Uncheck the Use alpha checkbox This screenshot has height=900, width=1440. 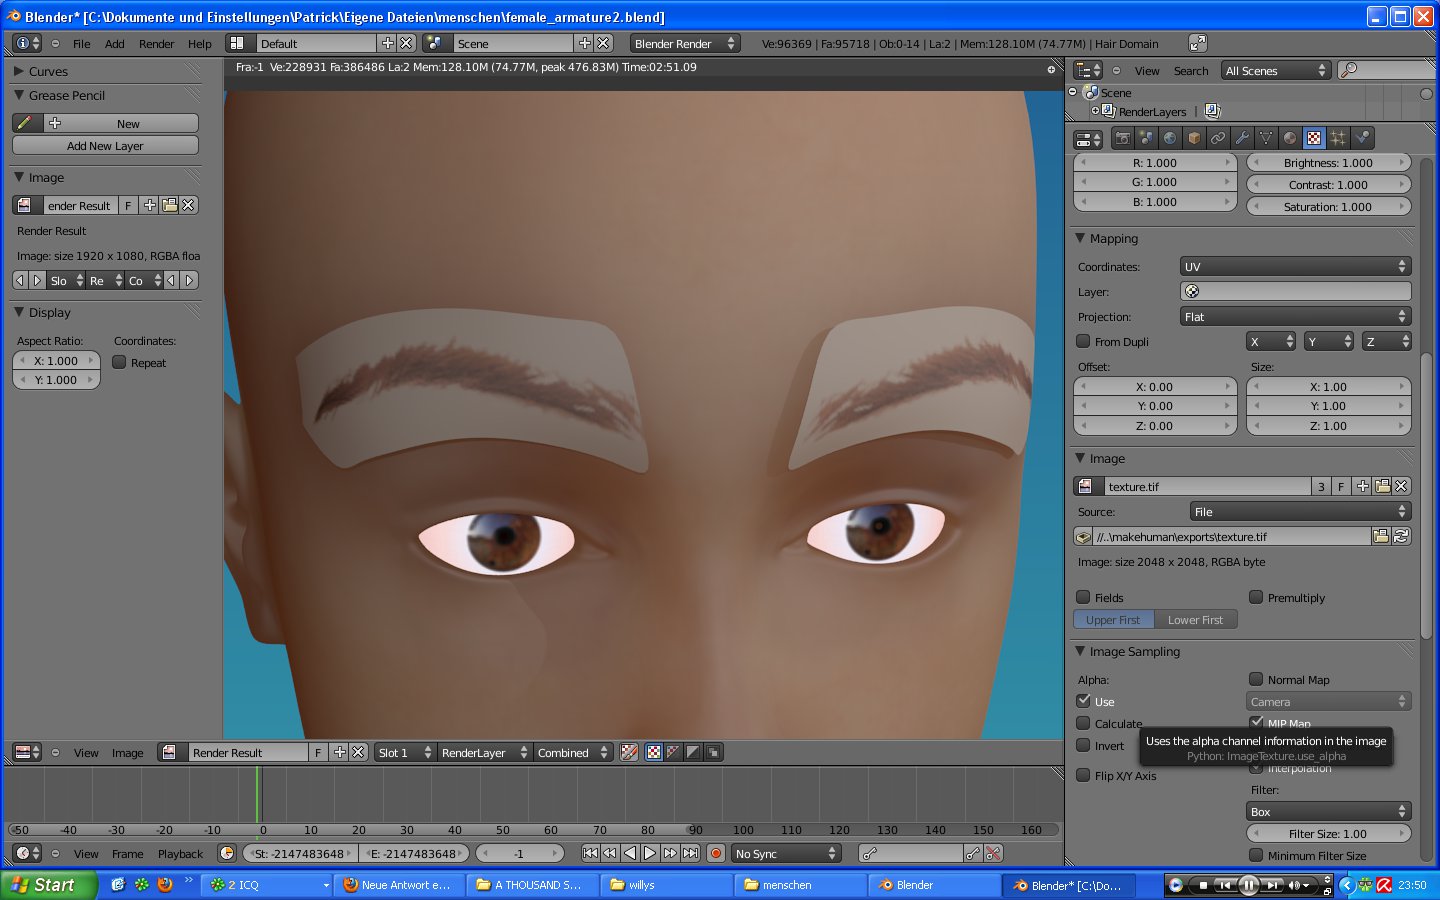(x=1083, y=701)
